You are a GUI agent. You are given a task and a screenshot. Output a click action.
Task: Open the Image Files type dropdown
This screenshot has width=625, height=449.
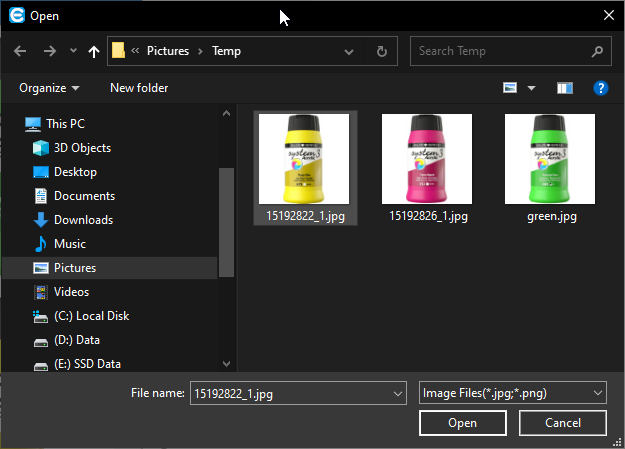512,393
